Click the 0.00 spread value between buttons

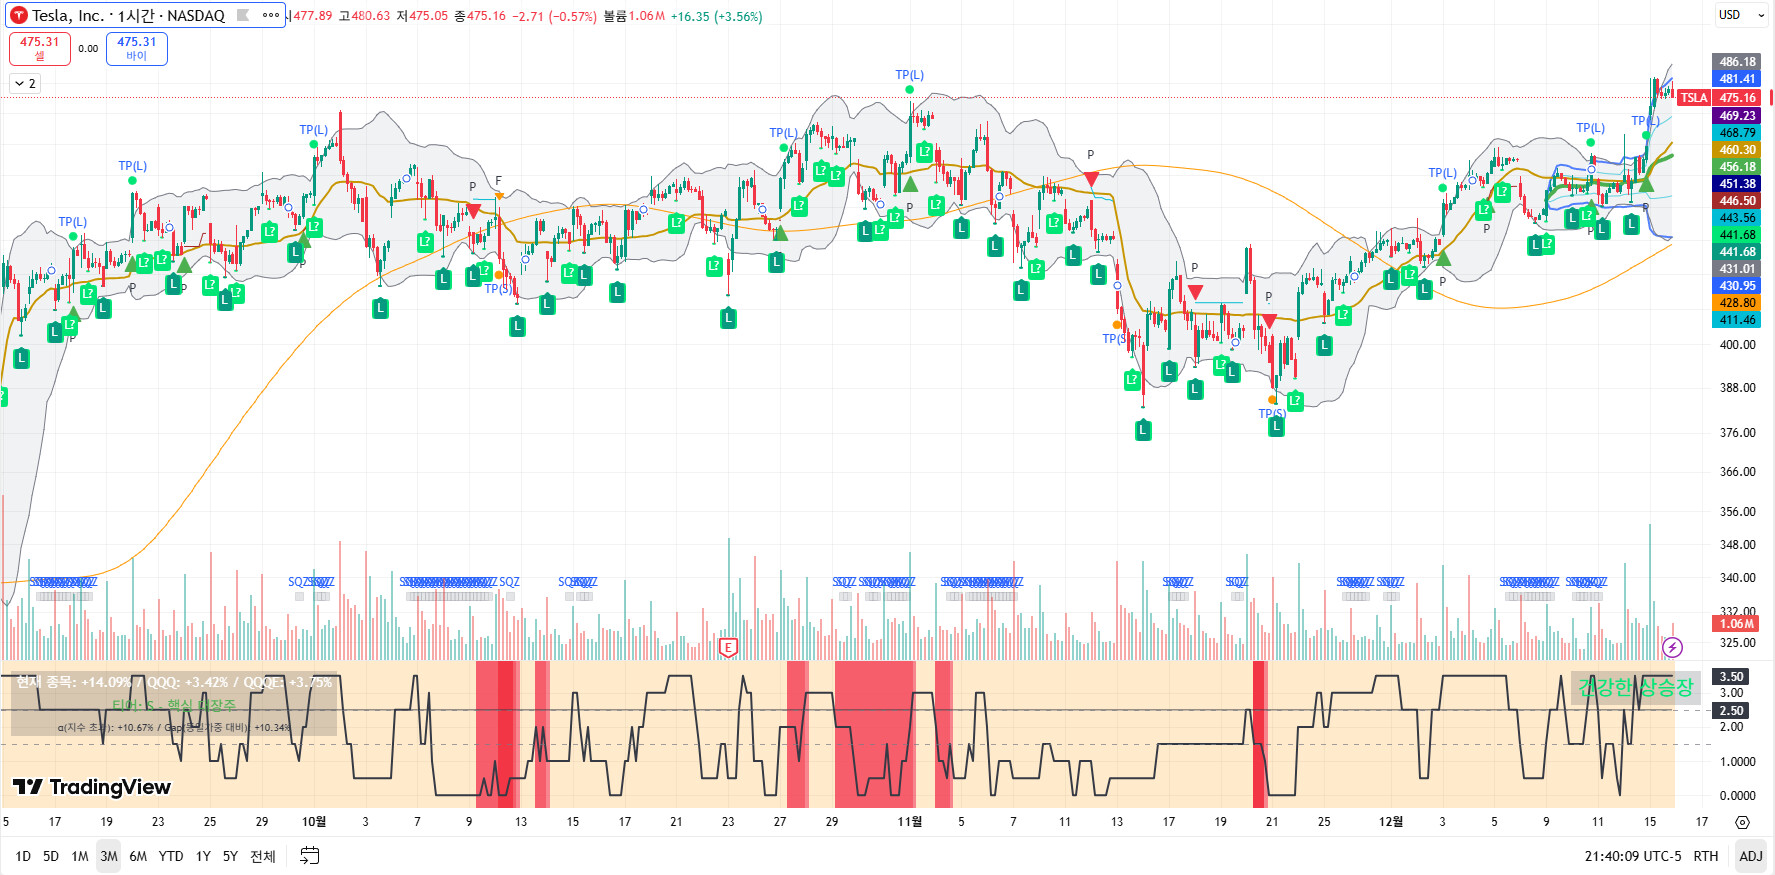[88, 48]
